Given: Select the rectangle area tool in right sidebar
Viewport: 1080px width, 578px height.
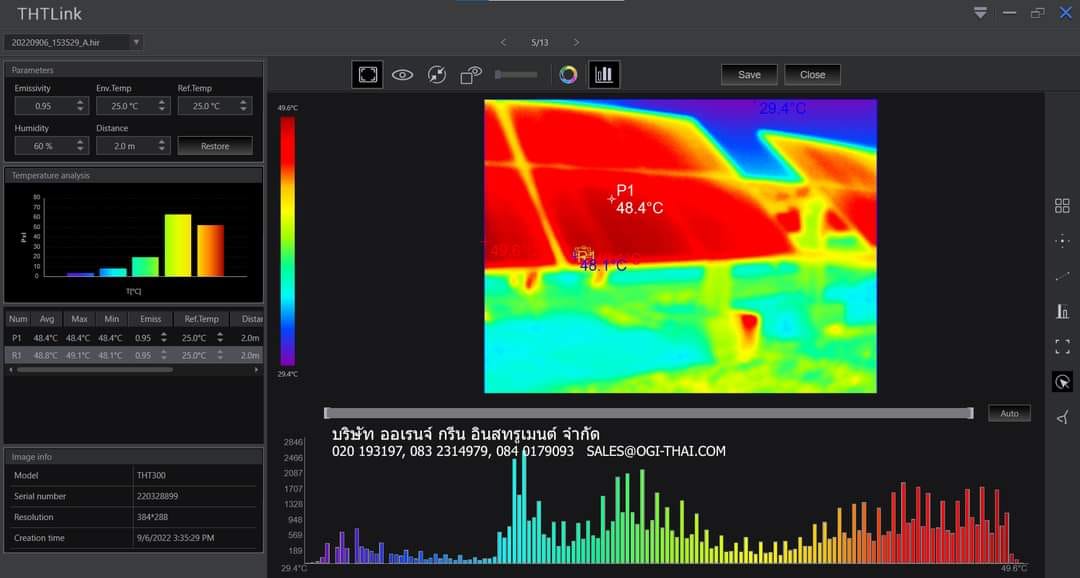Looking at the screenshot, I should tap(1062, 346).
